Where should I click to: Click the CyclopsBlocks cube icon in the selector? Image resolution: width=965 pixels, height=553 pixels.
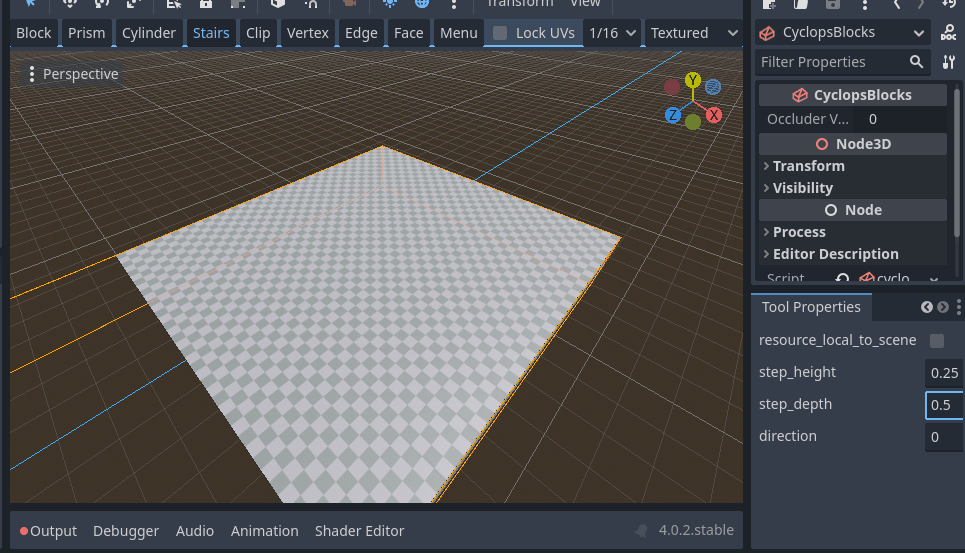(x=767, y=33)
